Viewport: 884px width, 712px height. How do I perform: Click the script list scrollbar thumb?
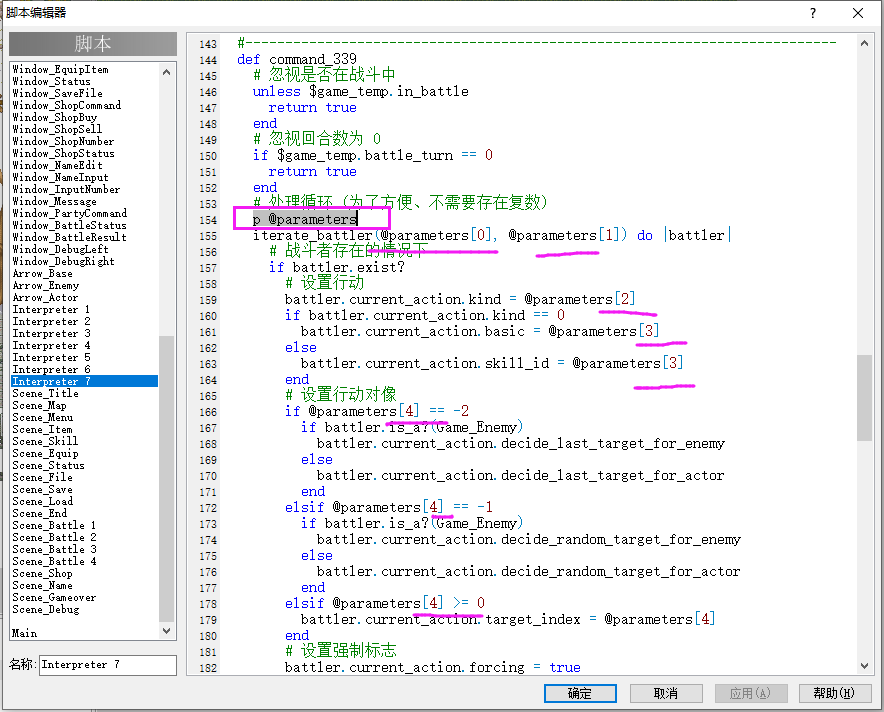tap(166, 478)
